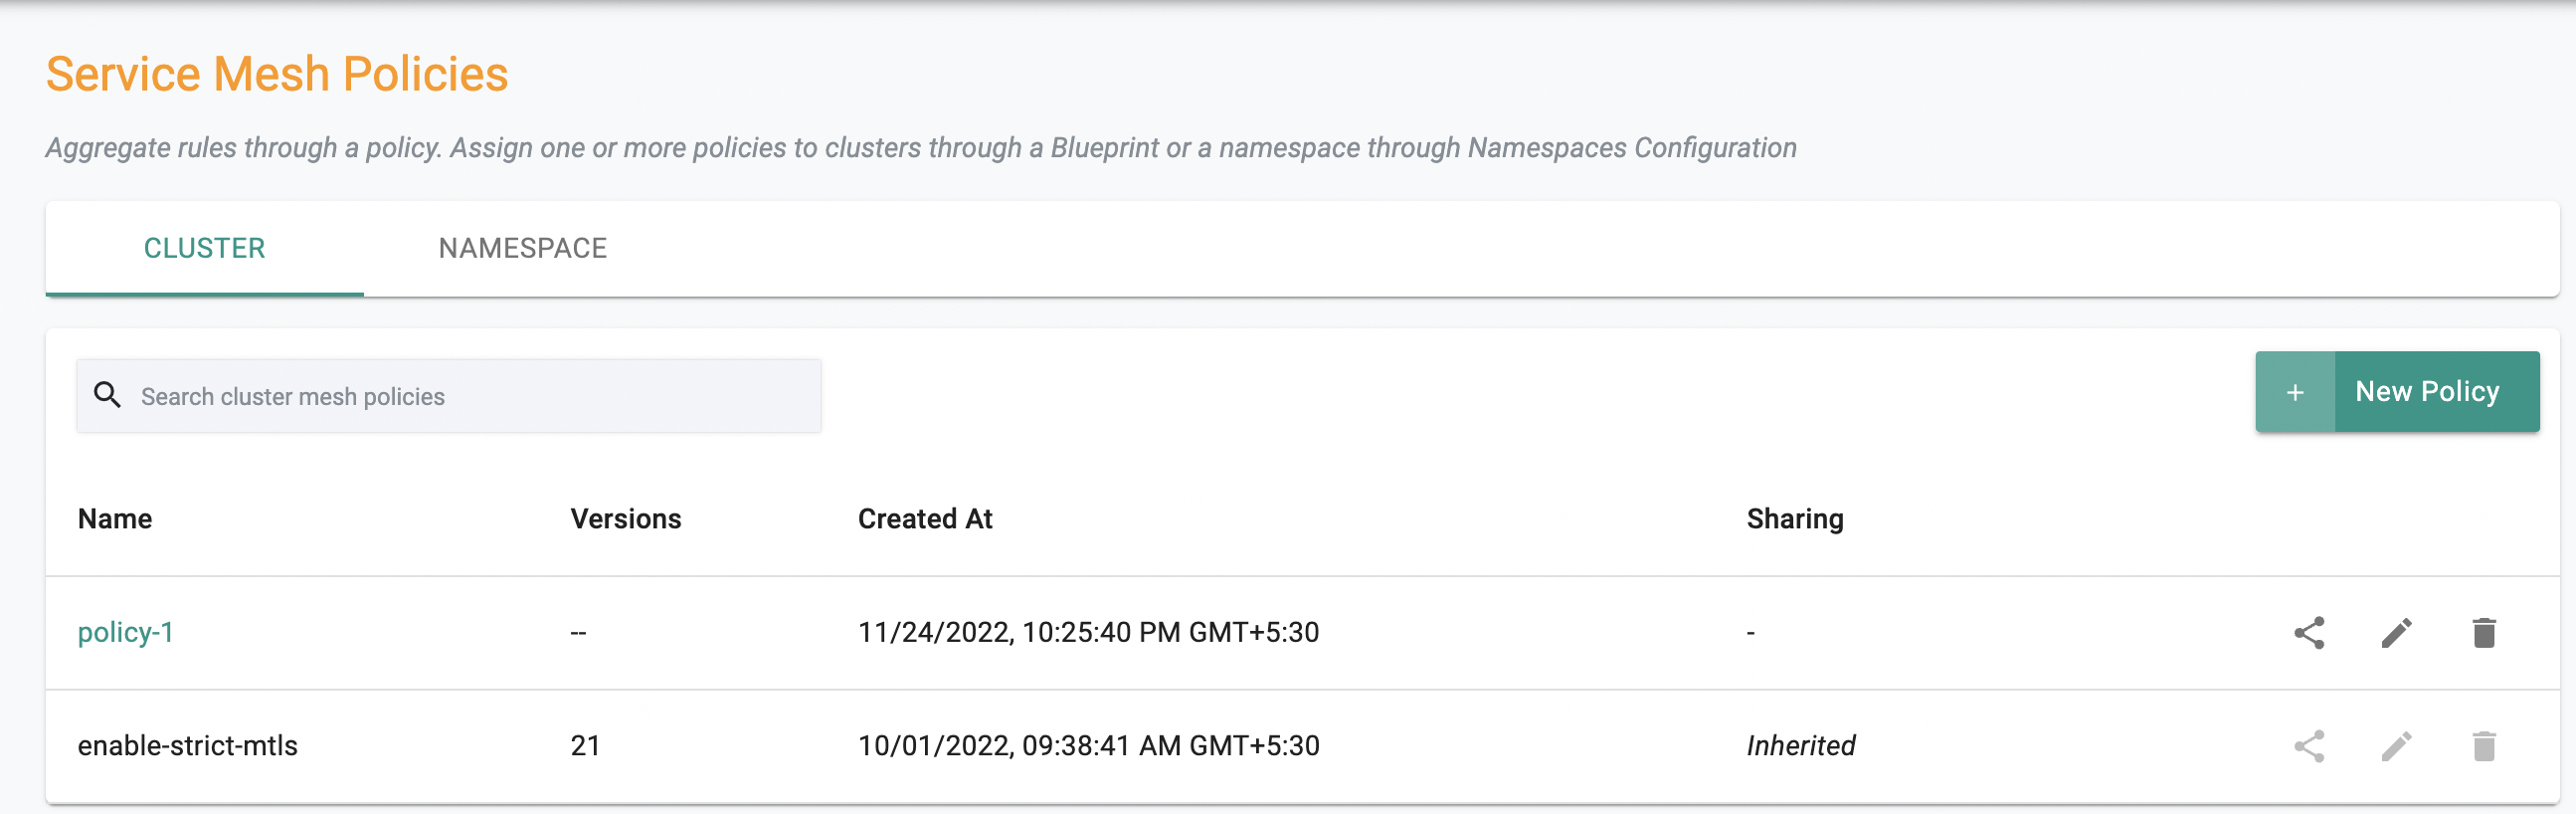Edit policy-1 using the pencil icon
The width and height of the screenshot is (2576, 814).
[2397, 633]
